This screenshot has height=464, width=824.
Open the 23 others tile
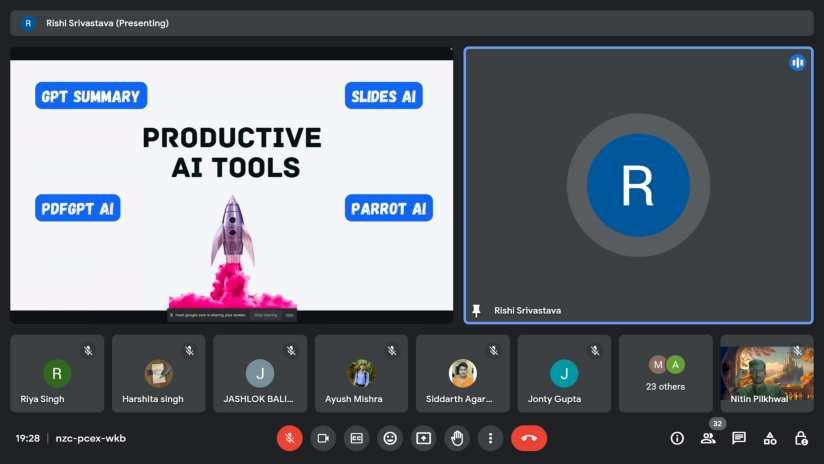point(665,374)
